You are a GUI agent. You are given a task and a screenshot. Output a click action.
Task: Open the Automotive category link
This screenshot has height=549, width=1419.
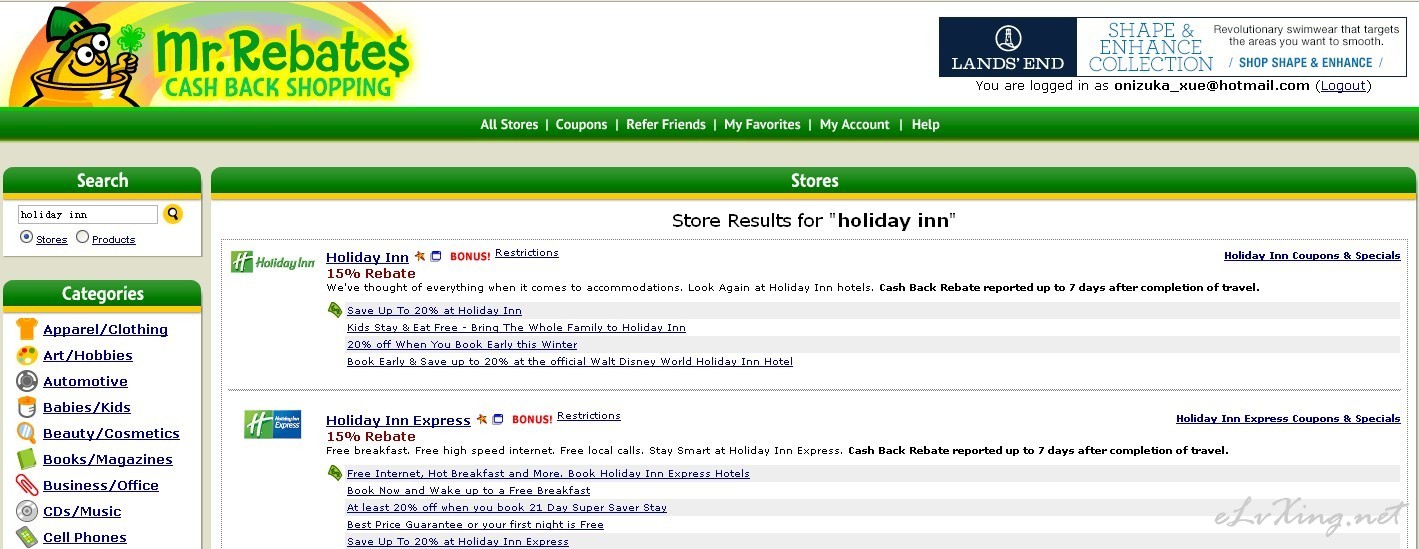[x=85, y=382]
